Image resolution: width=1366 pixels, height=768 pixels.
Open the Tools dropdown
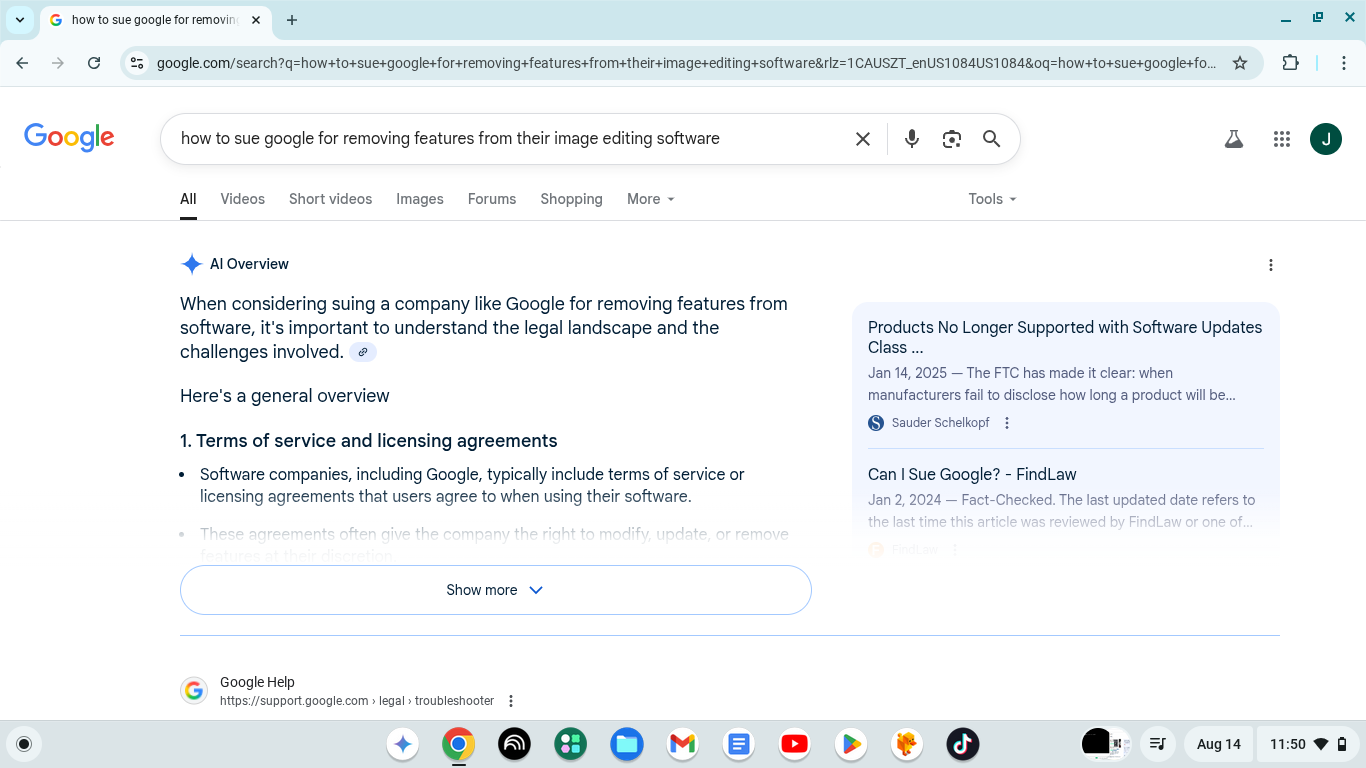[x=992, y=199]
